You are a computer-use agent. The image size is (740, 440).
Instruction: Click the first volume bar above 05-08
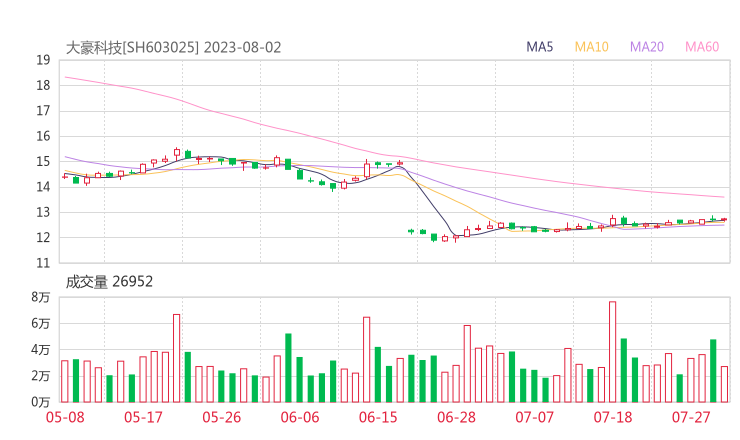pos(65,381)
